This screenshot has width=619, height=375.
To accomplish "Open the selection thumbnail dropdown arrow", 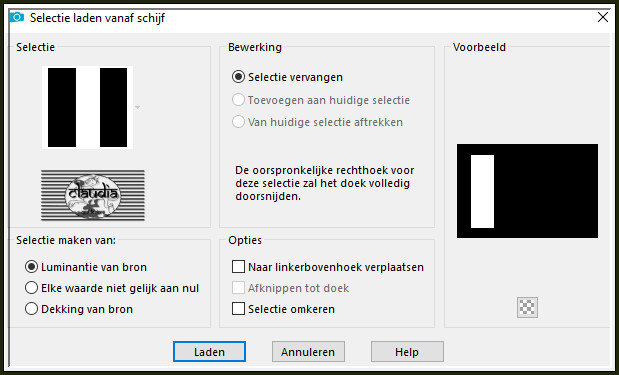I will (137, 107).
